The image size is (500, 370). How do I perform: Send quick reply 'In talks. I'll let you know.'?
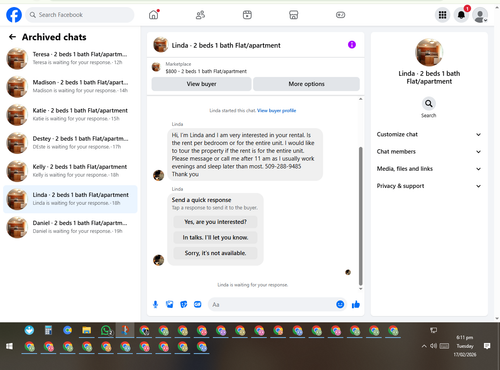[215, 237]
